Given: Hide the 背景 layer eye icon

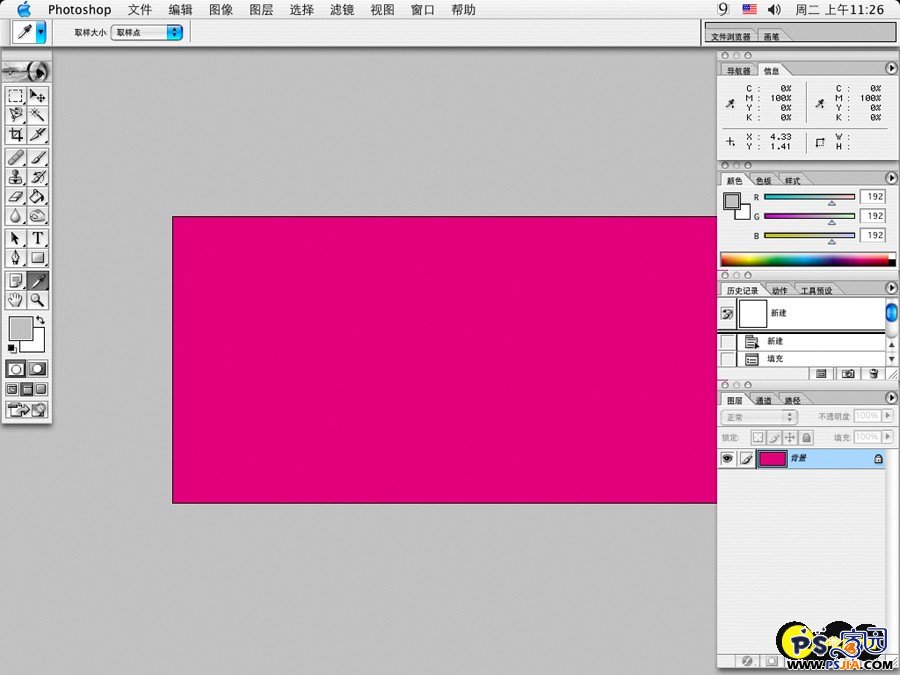Looking at the screenshot, I should click(727, 458).
